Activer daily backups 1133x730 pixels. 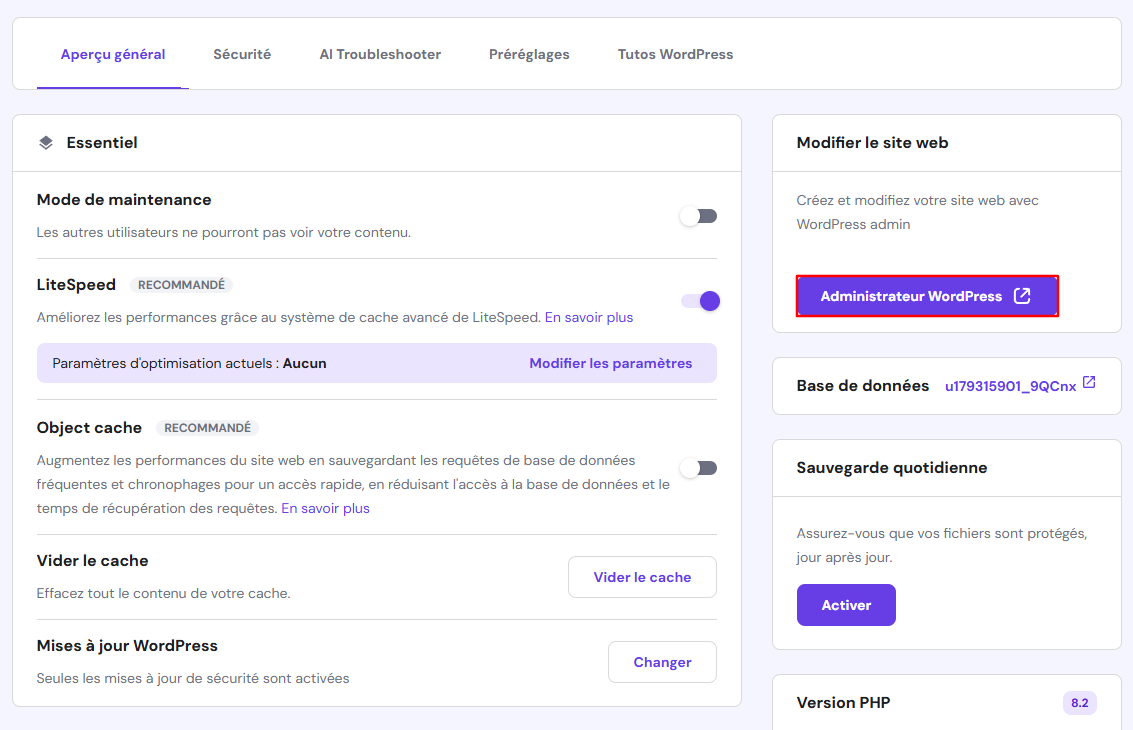(846, 605)
